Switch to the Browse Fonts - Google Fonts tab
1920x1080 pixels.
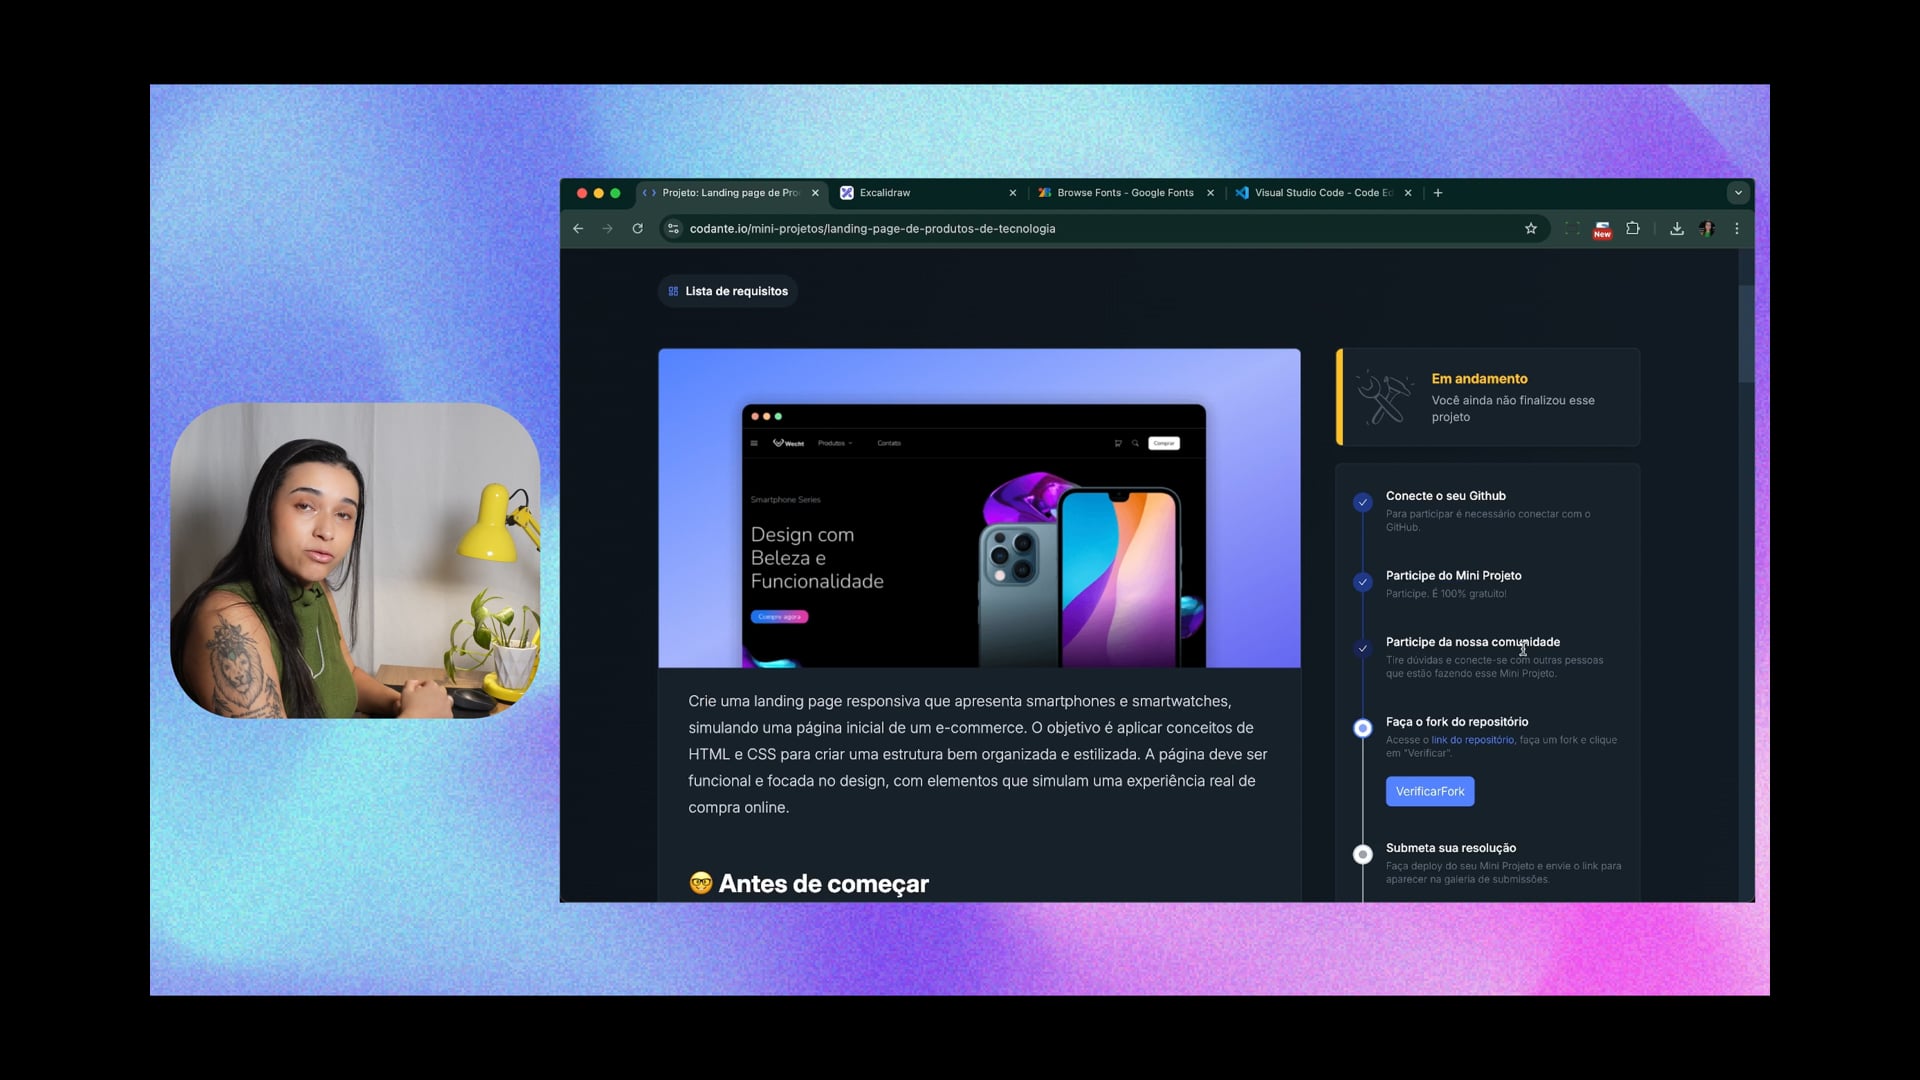click(1124, 193)
